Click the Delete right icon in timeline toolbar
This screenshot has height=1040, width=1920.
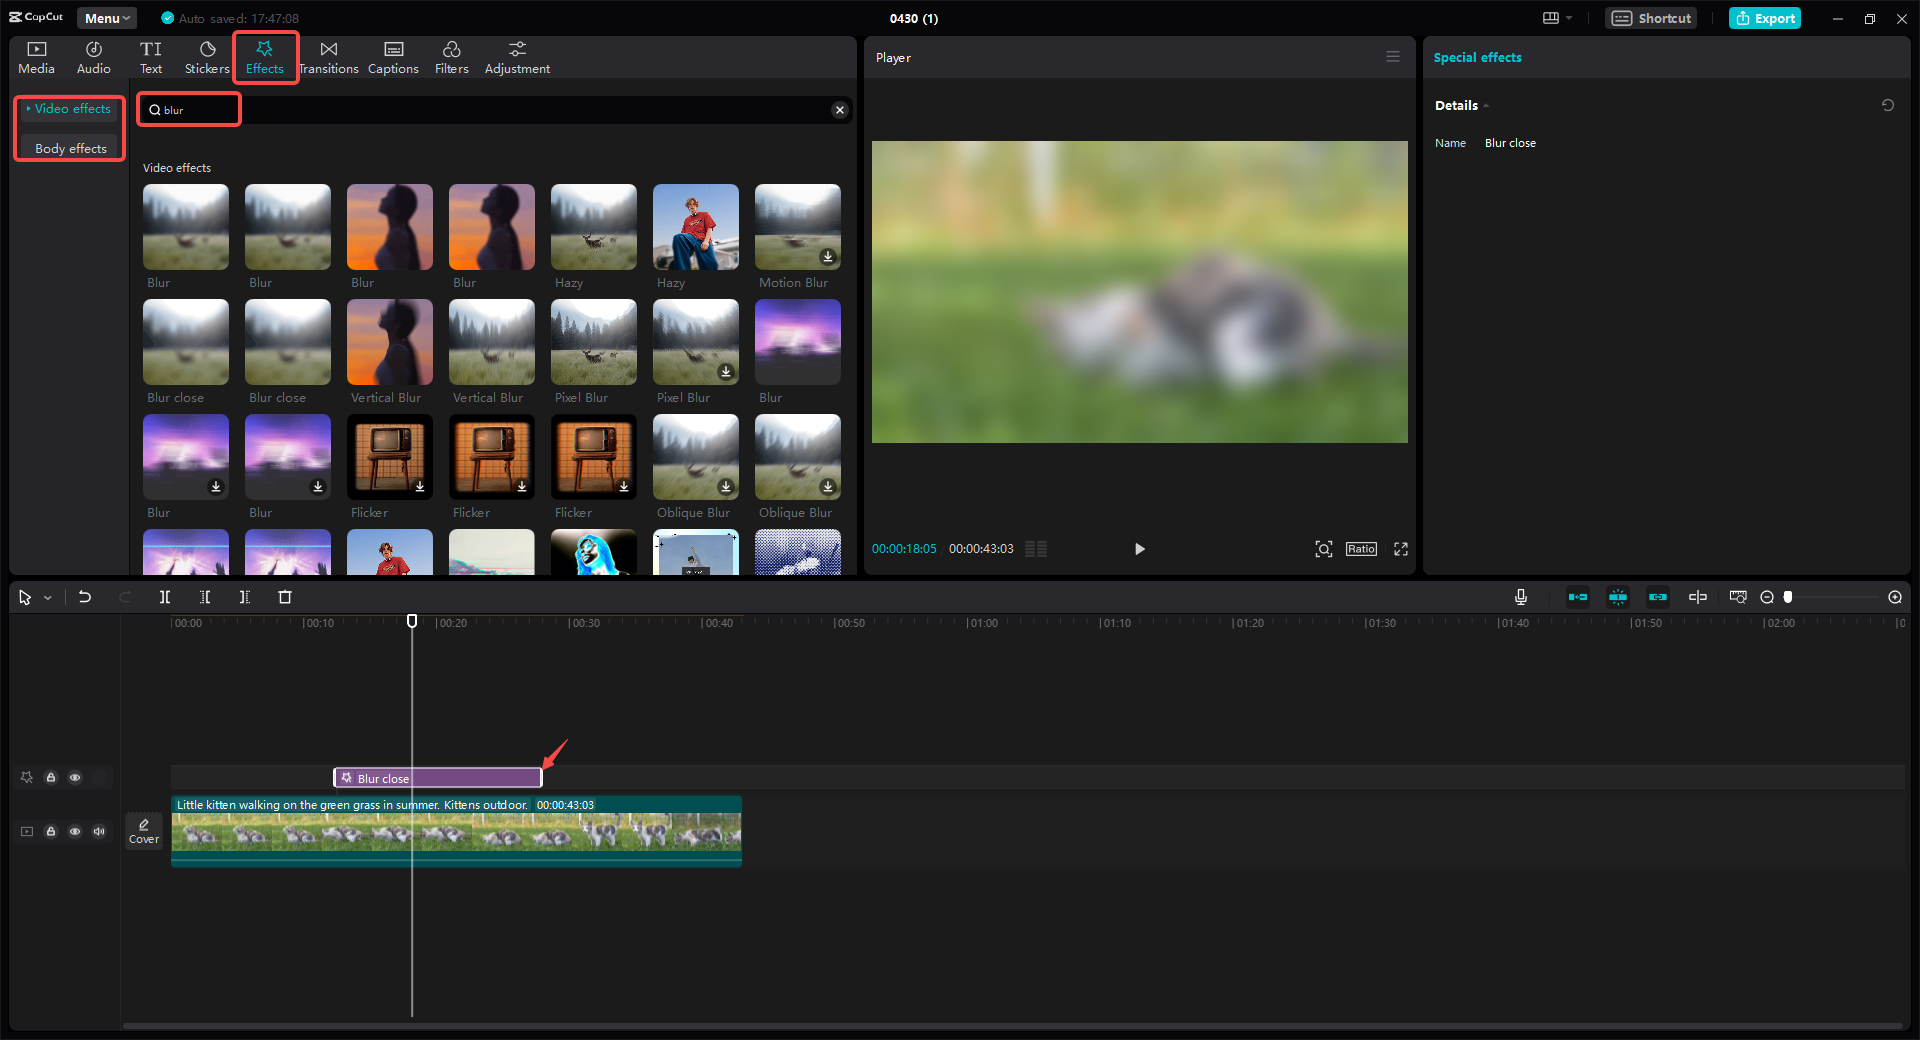click(x=244, y=597)
